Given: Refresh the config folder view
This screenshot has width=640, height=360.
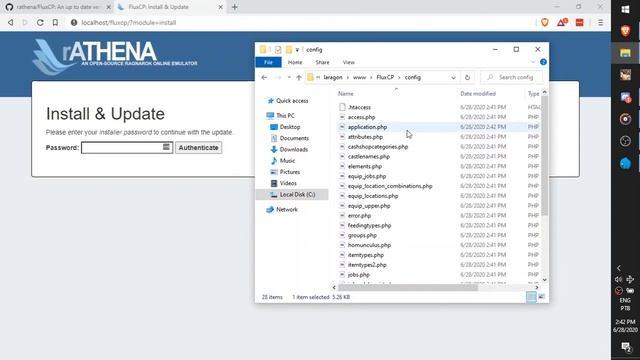Looking at the screenshot, I should coord(467,78).
